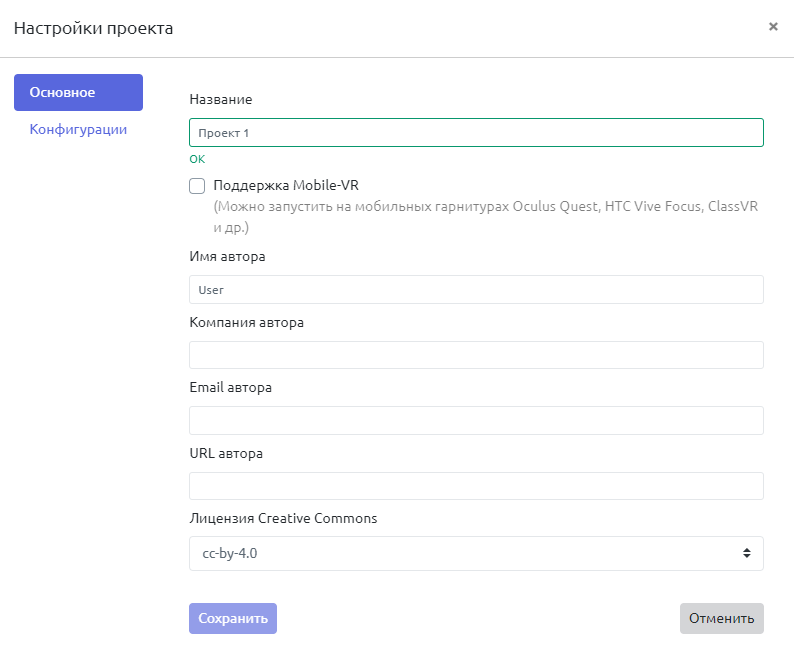Click the empty Компания автора field
The image size is (794, 664).
(x=476, y=355)
